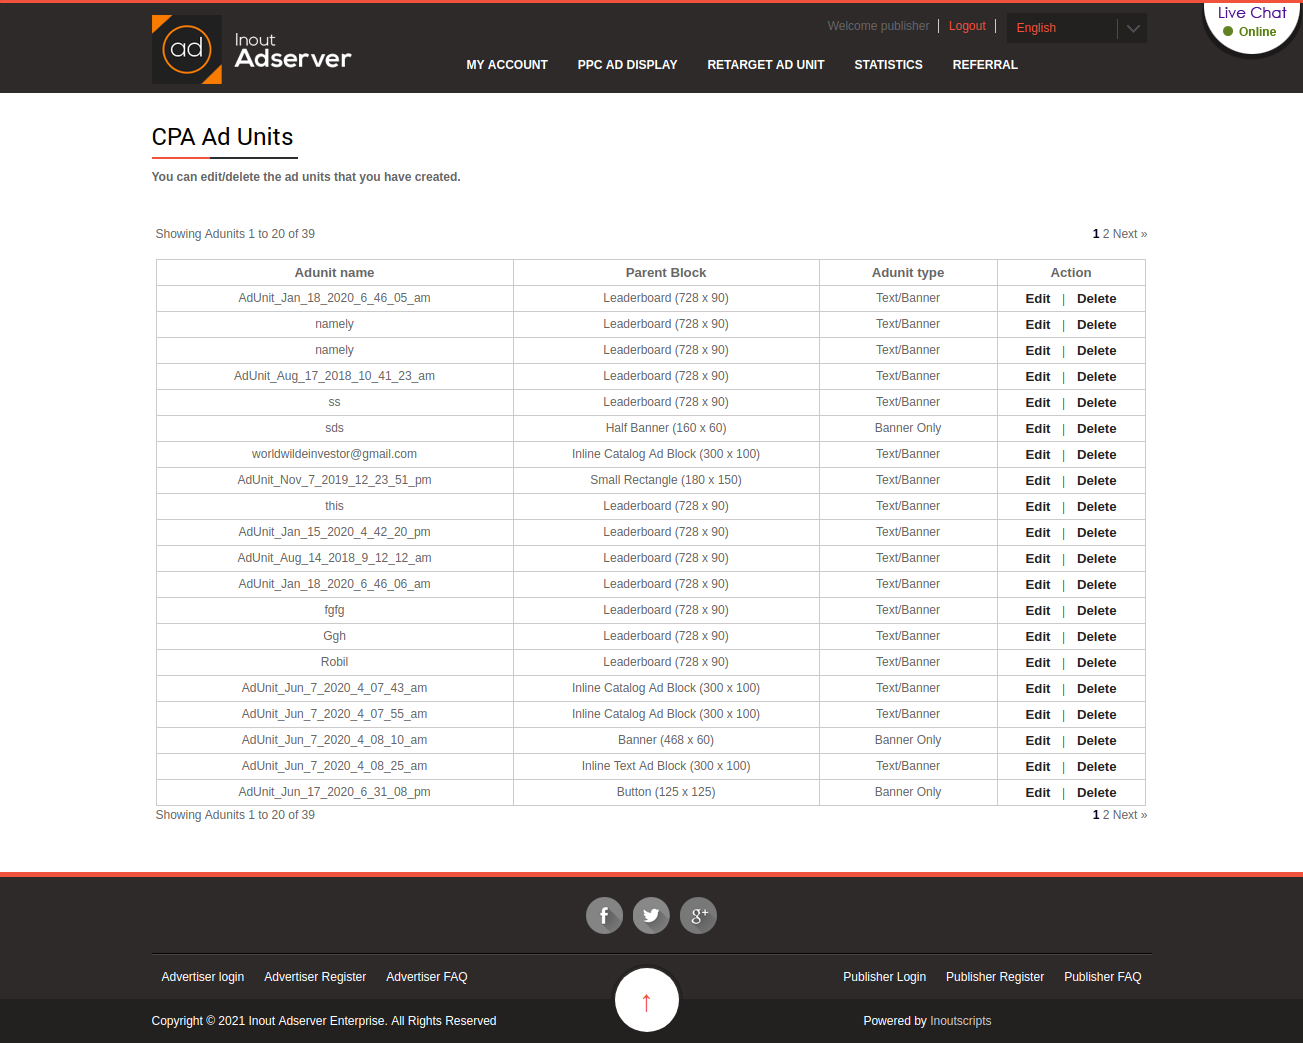Open Advertiser login footer link

(203, 977)
